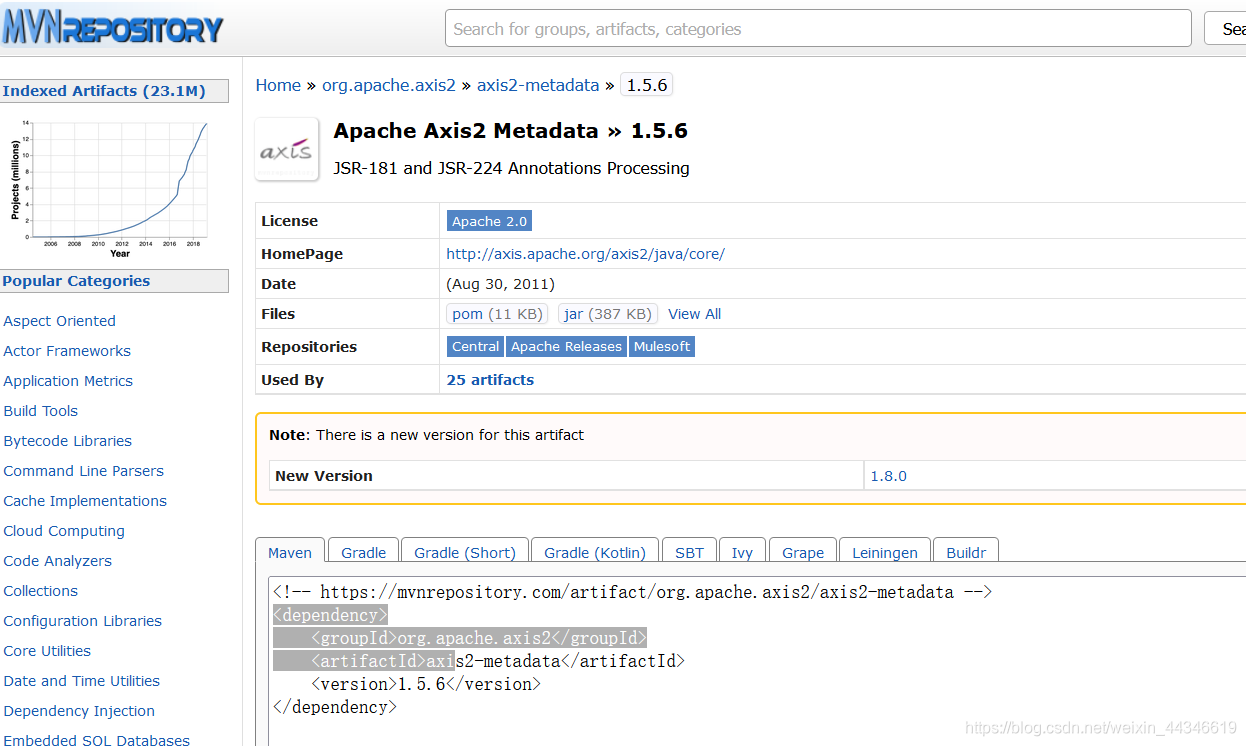This screenshot has width=1246, height=746.
Task: Select the Maven tab
Action: (x=290, y=552)
